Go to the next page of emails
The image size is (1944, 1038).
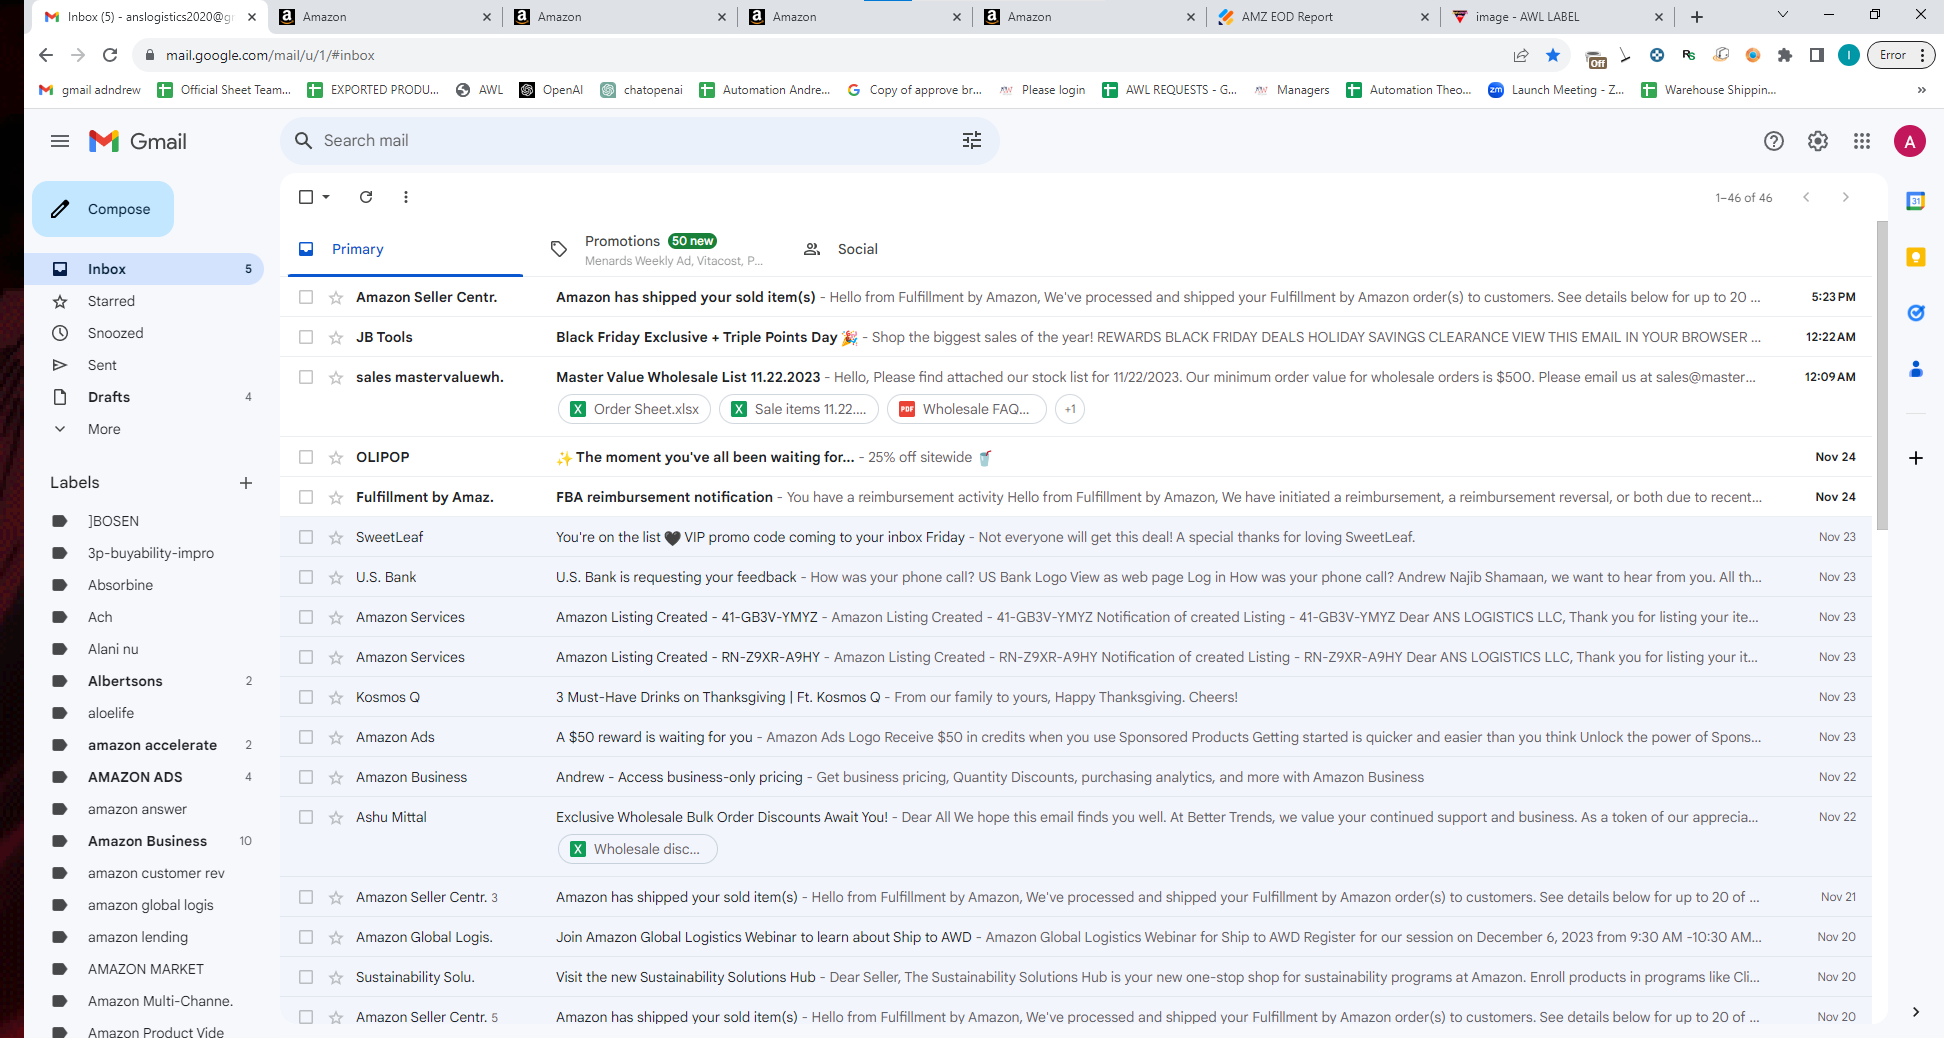(x=1846, y=197)
